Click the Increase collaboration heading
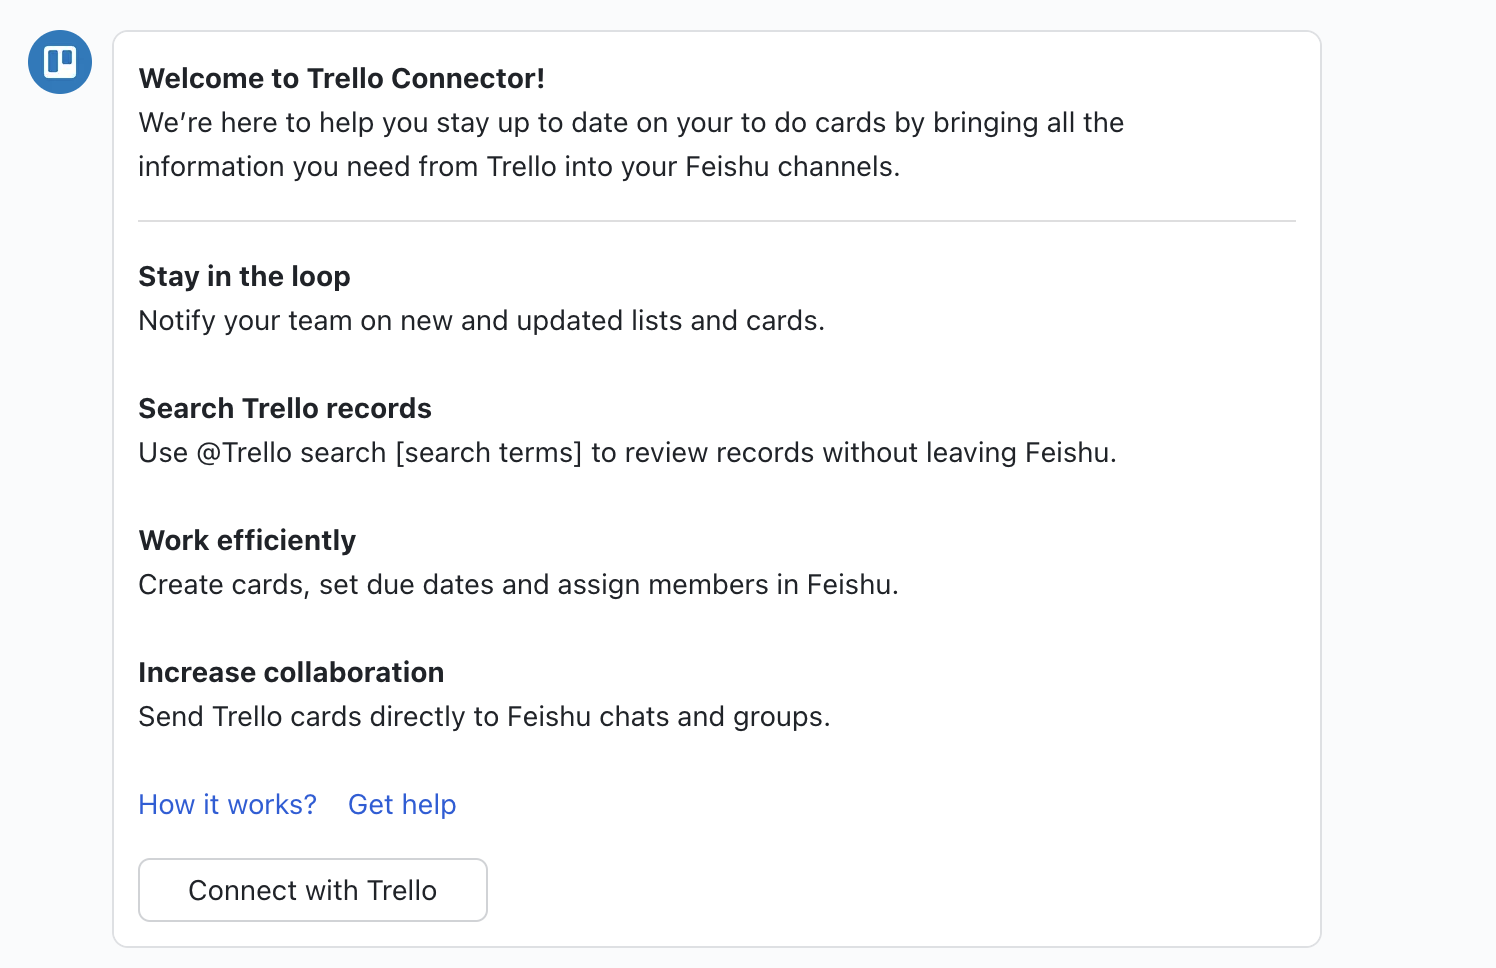 (291, 672)
